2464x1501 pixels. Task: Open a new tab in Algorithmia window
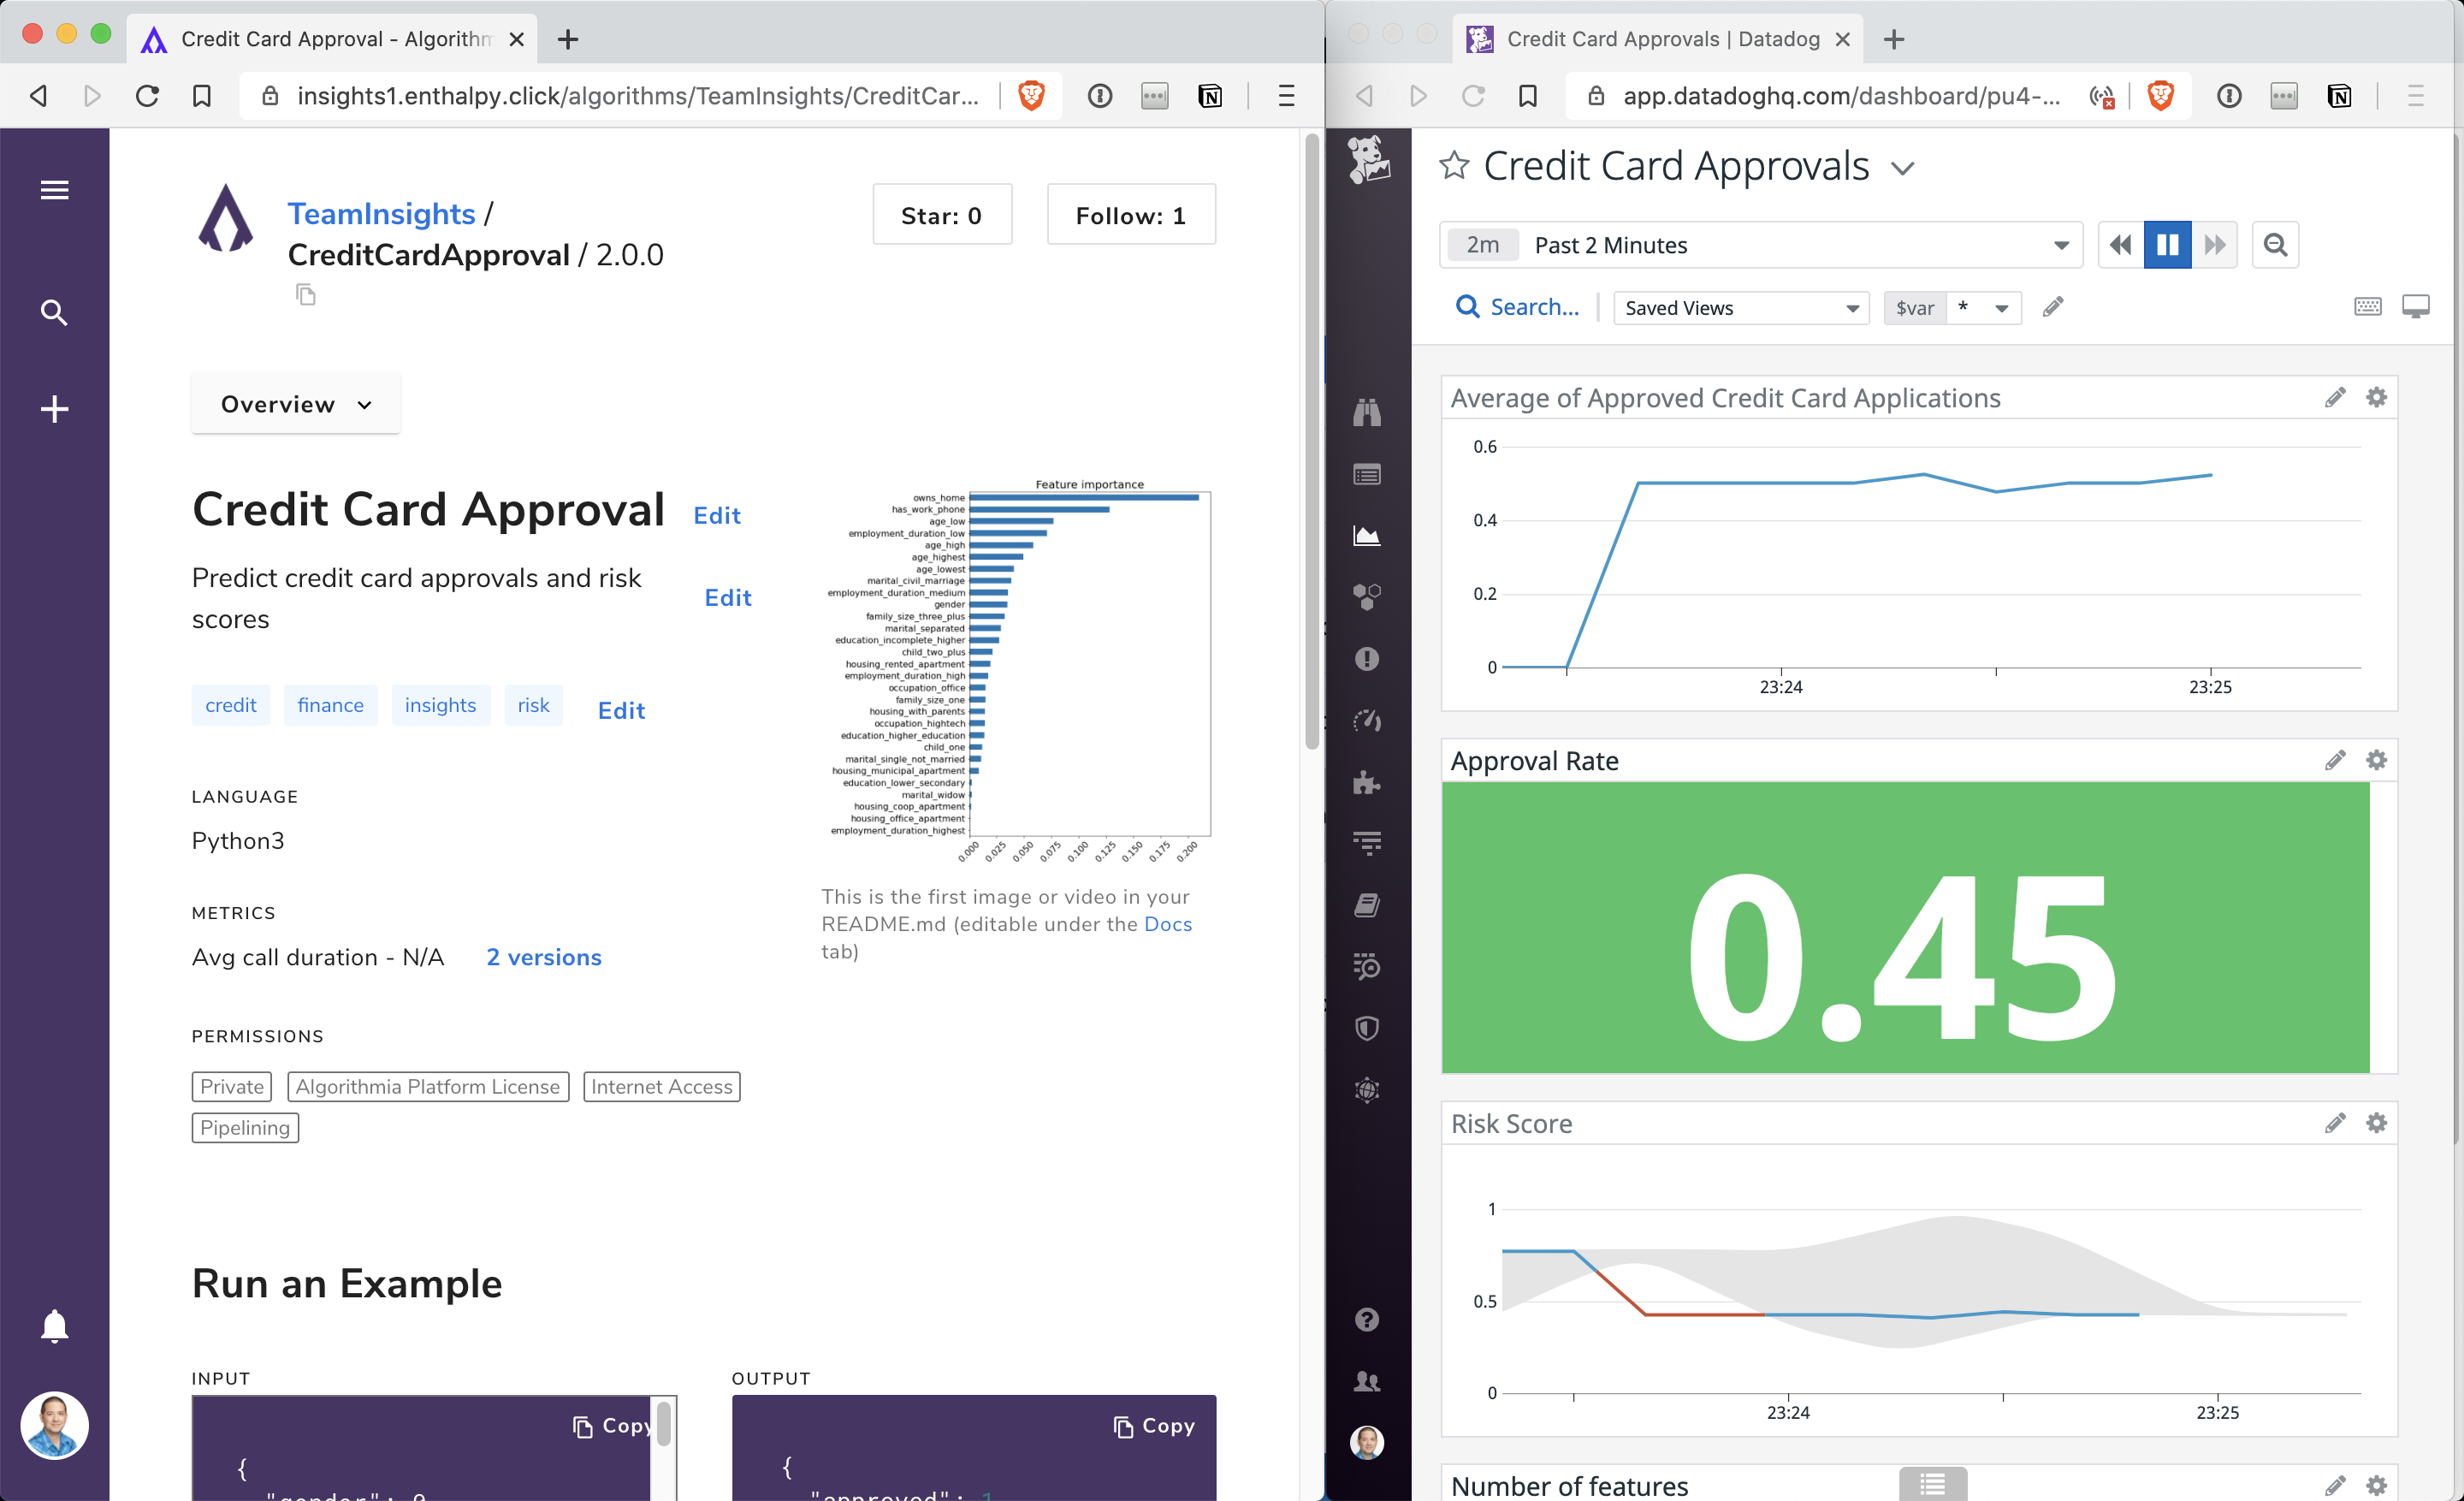click(x=568, y=39)
